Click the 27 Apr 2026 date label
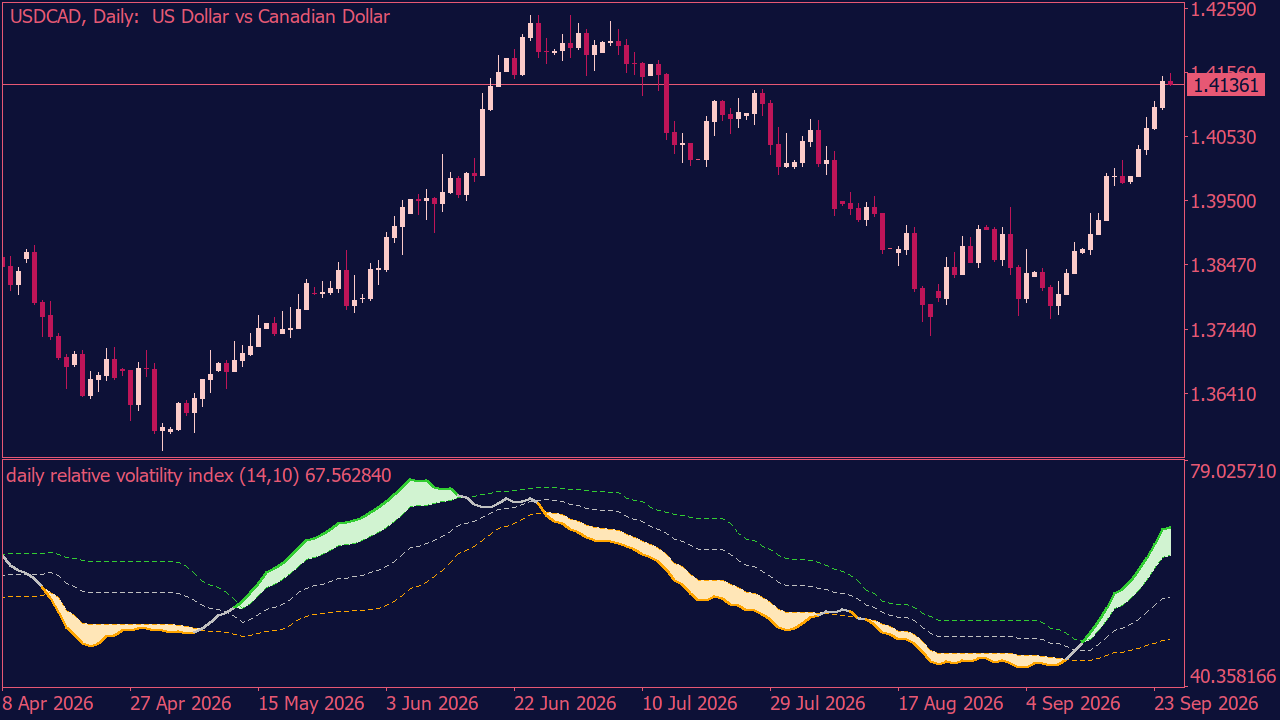This screenshot has height=720, width=1280. [x=181, y=703]
